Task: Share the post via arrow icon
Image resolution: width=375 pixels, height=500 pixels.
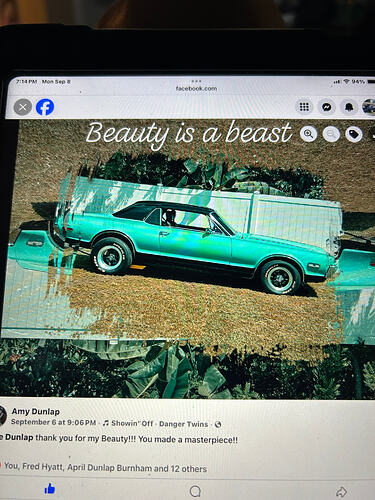Action: 341,492
